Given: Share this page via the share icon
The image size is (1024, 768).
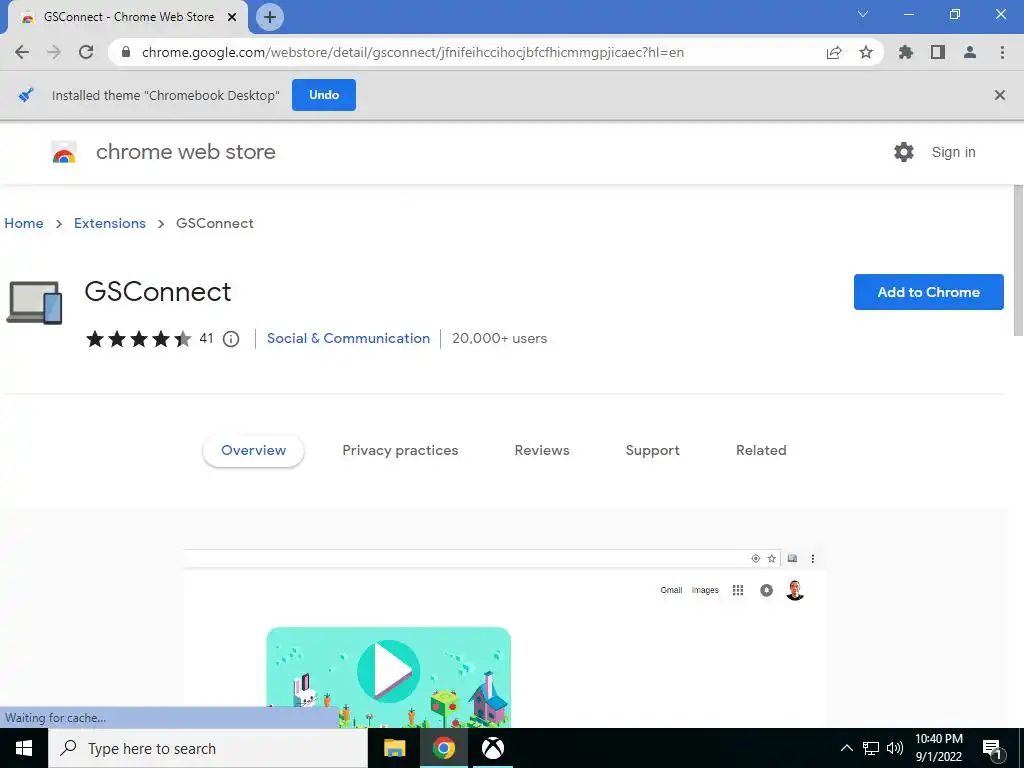Looking at the screenshot, I should tap(834, 52).
